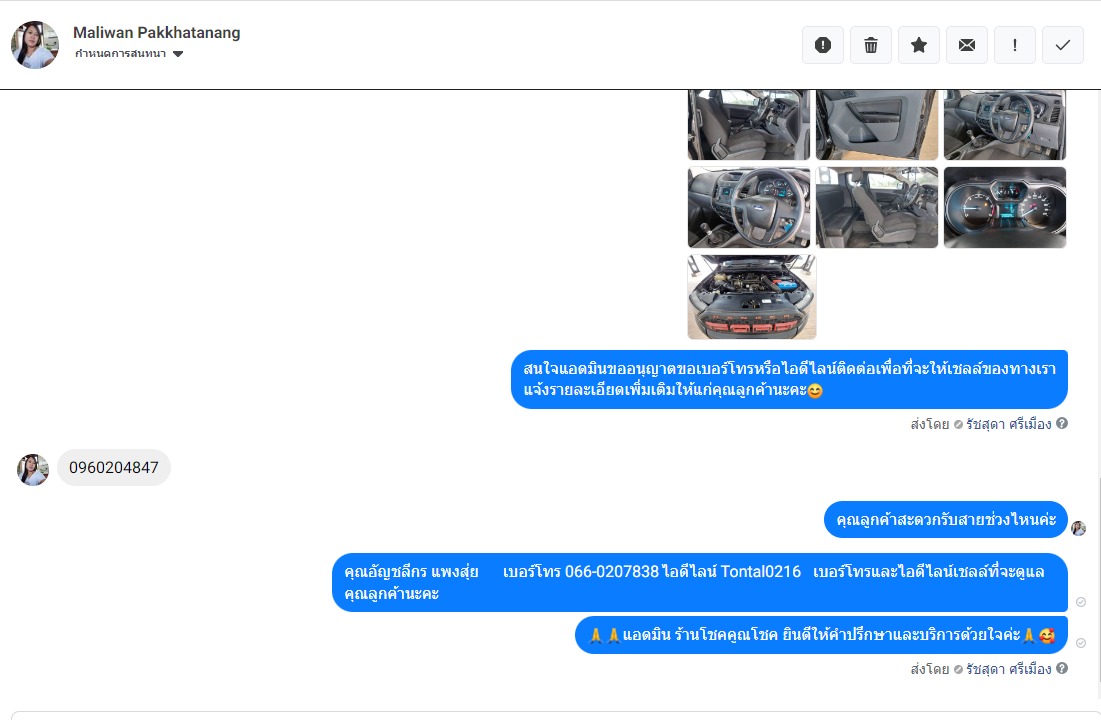The height and width of the screenshot is (720, 1101).
Task: Mark conversation unread with envelope icon
Action: click(967, 45)
